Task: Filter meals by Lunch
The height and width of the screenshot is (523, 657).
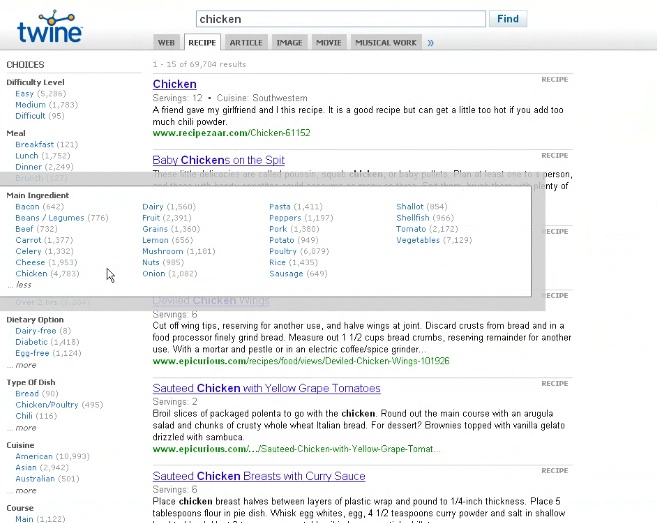Action: [x=27, y=155]
